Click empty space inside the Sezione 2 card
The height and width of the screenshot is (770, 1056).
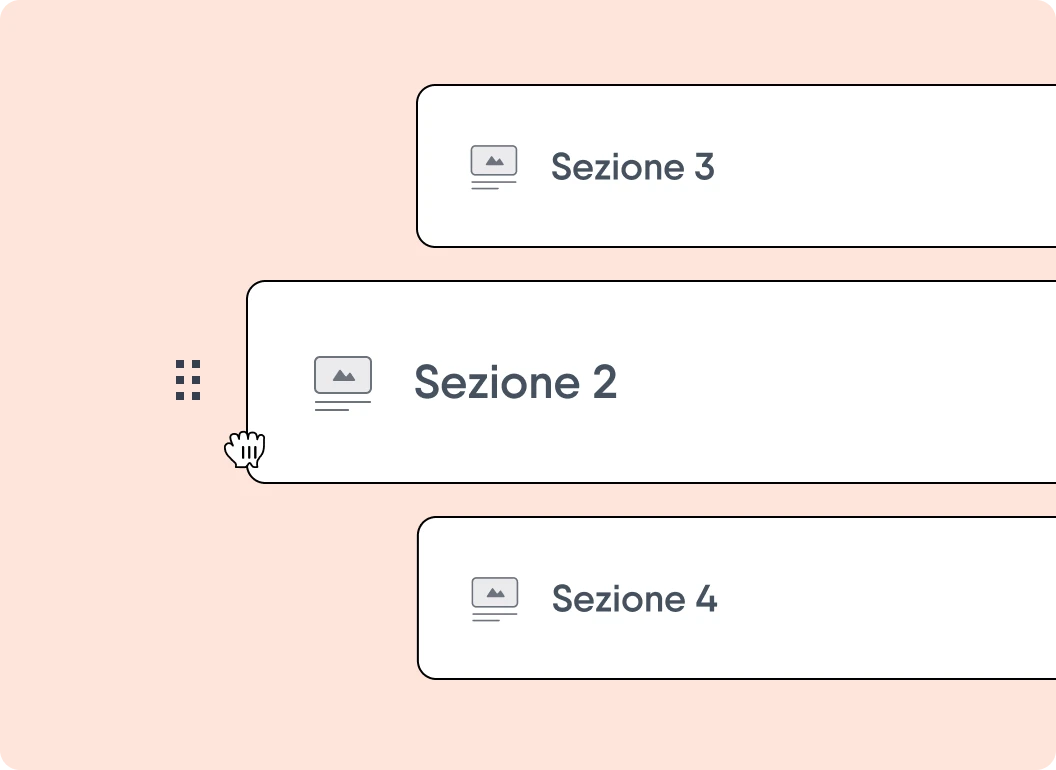tap(830, 383)
